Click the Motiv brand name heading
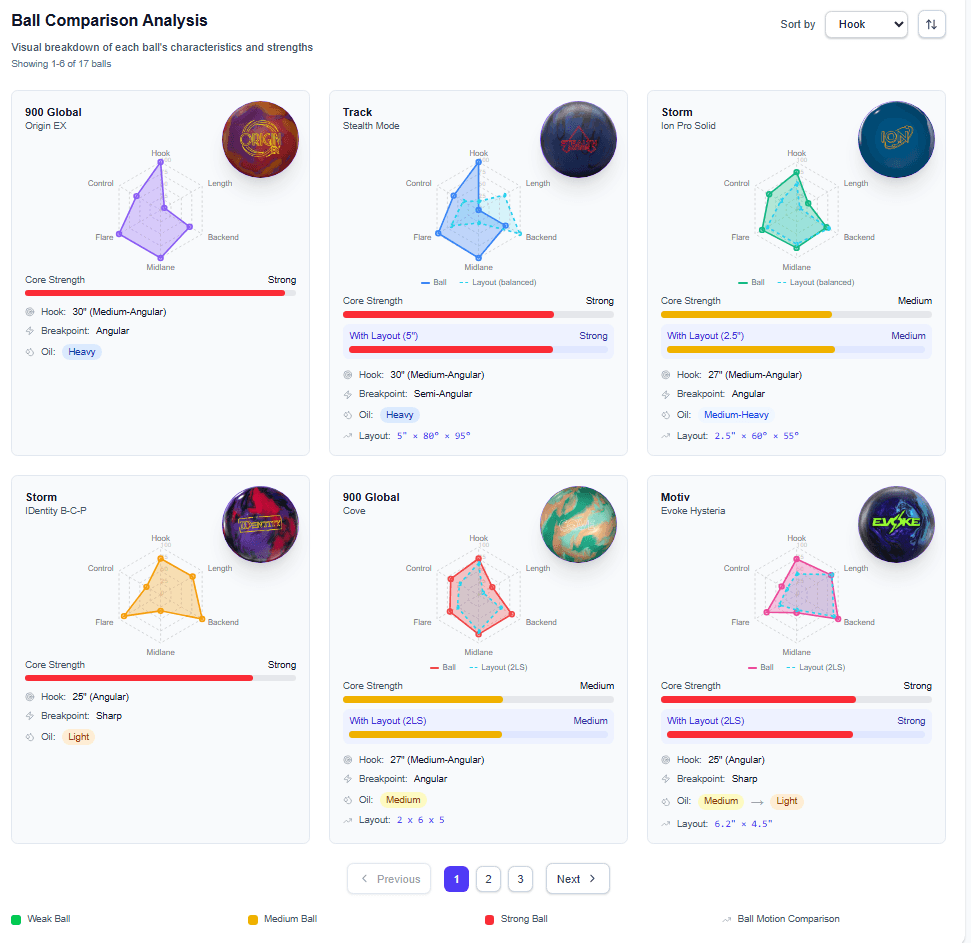The image size is (971, 943). 675,497
